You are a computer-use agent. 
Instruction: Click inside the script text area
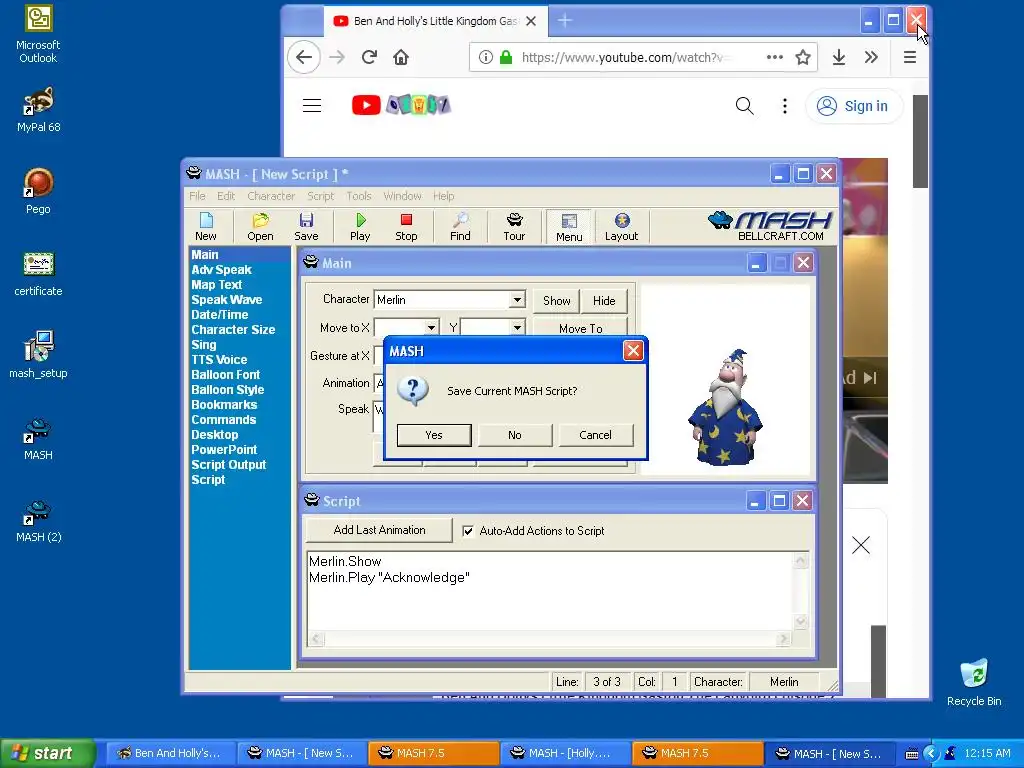551,592
